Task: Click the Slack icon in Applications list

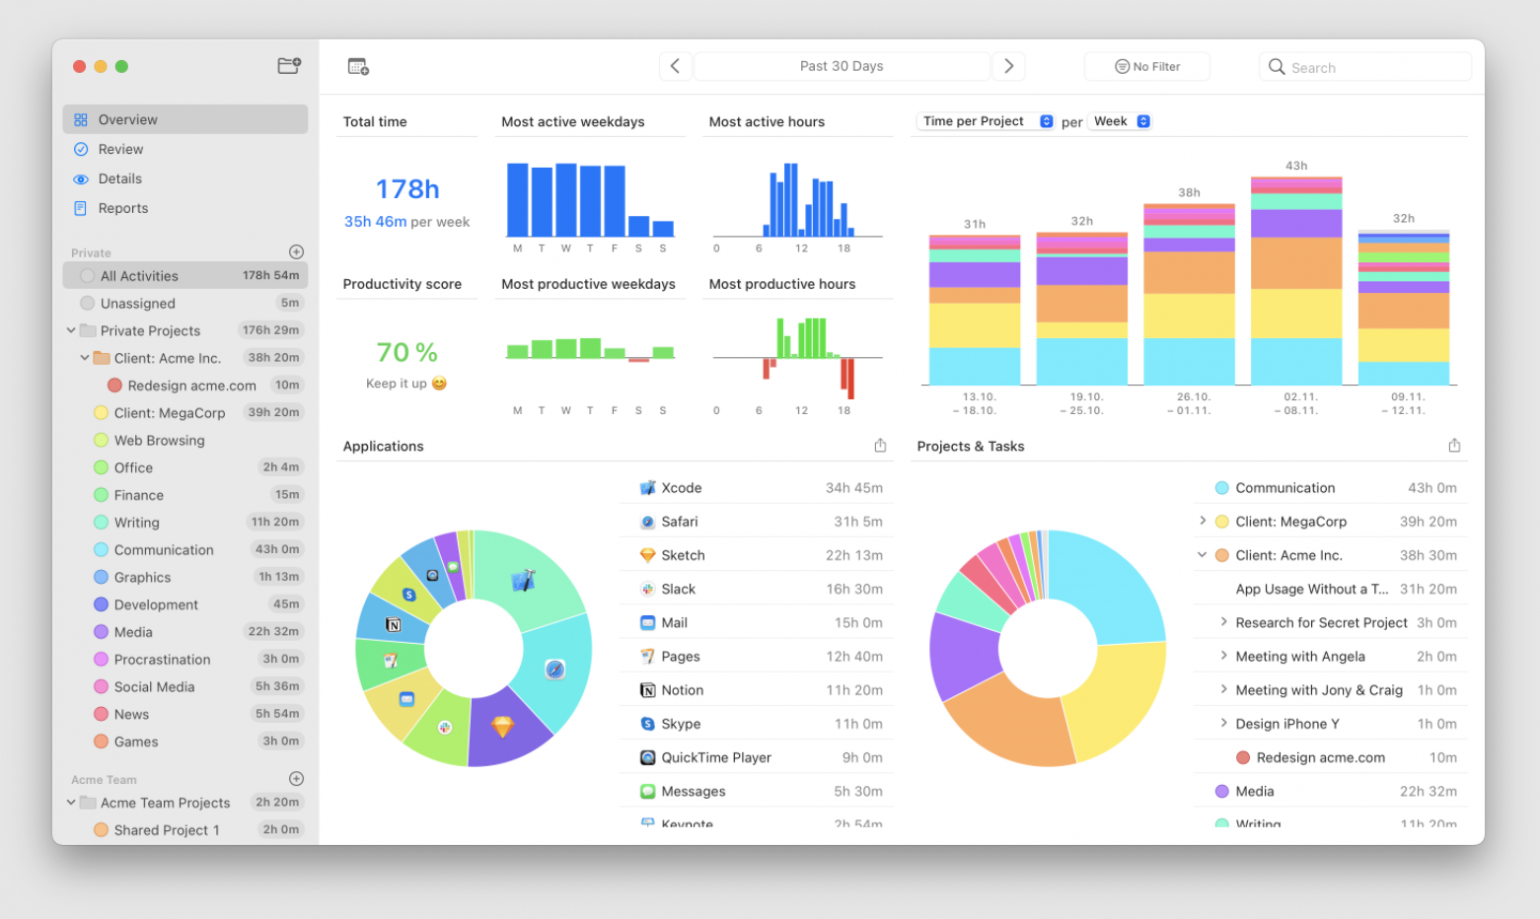Action: tap(648, 588)
